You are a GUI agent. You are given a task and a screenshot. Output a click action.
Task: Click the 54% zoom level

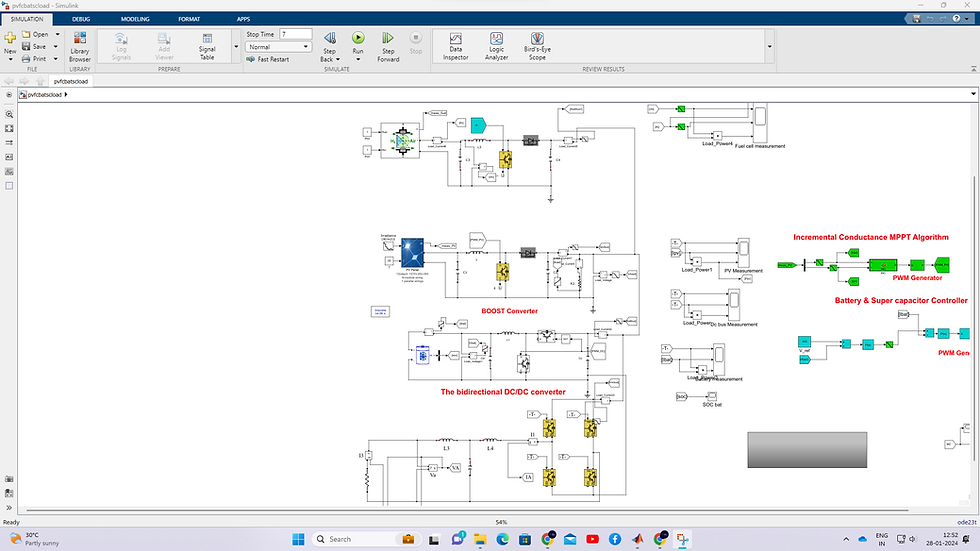pos(501,522)
